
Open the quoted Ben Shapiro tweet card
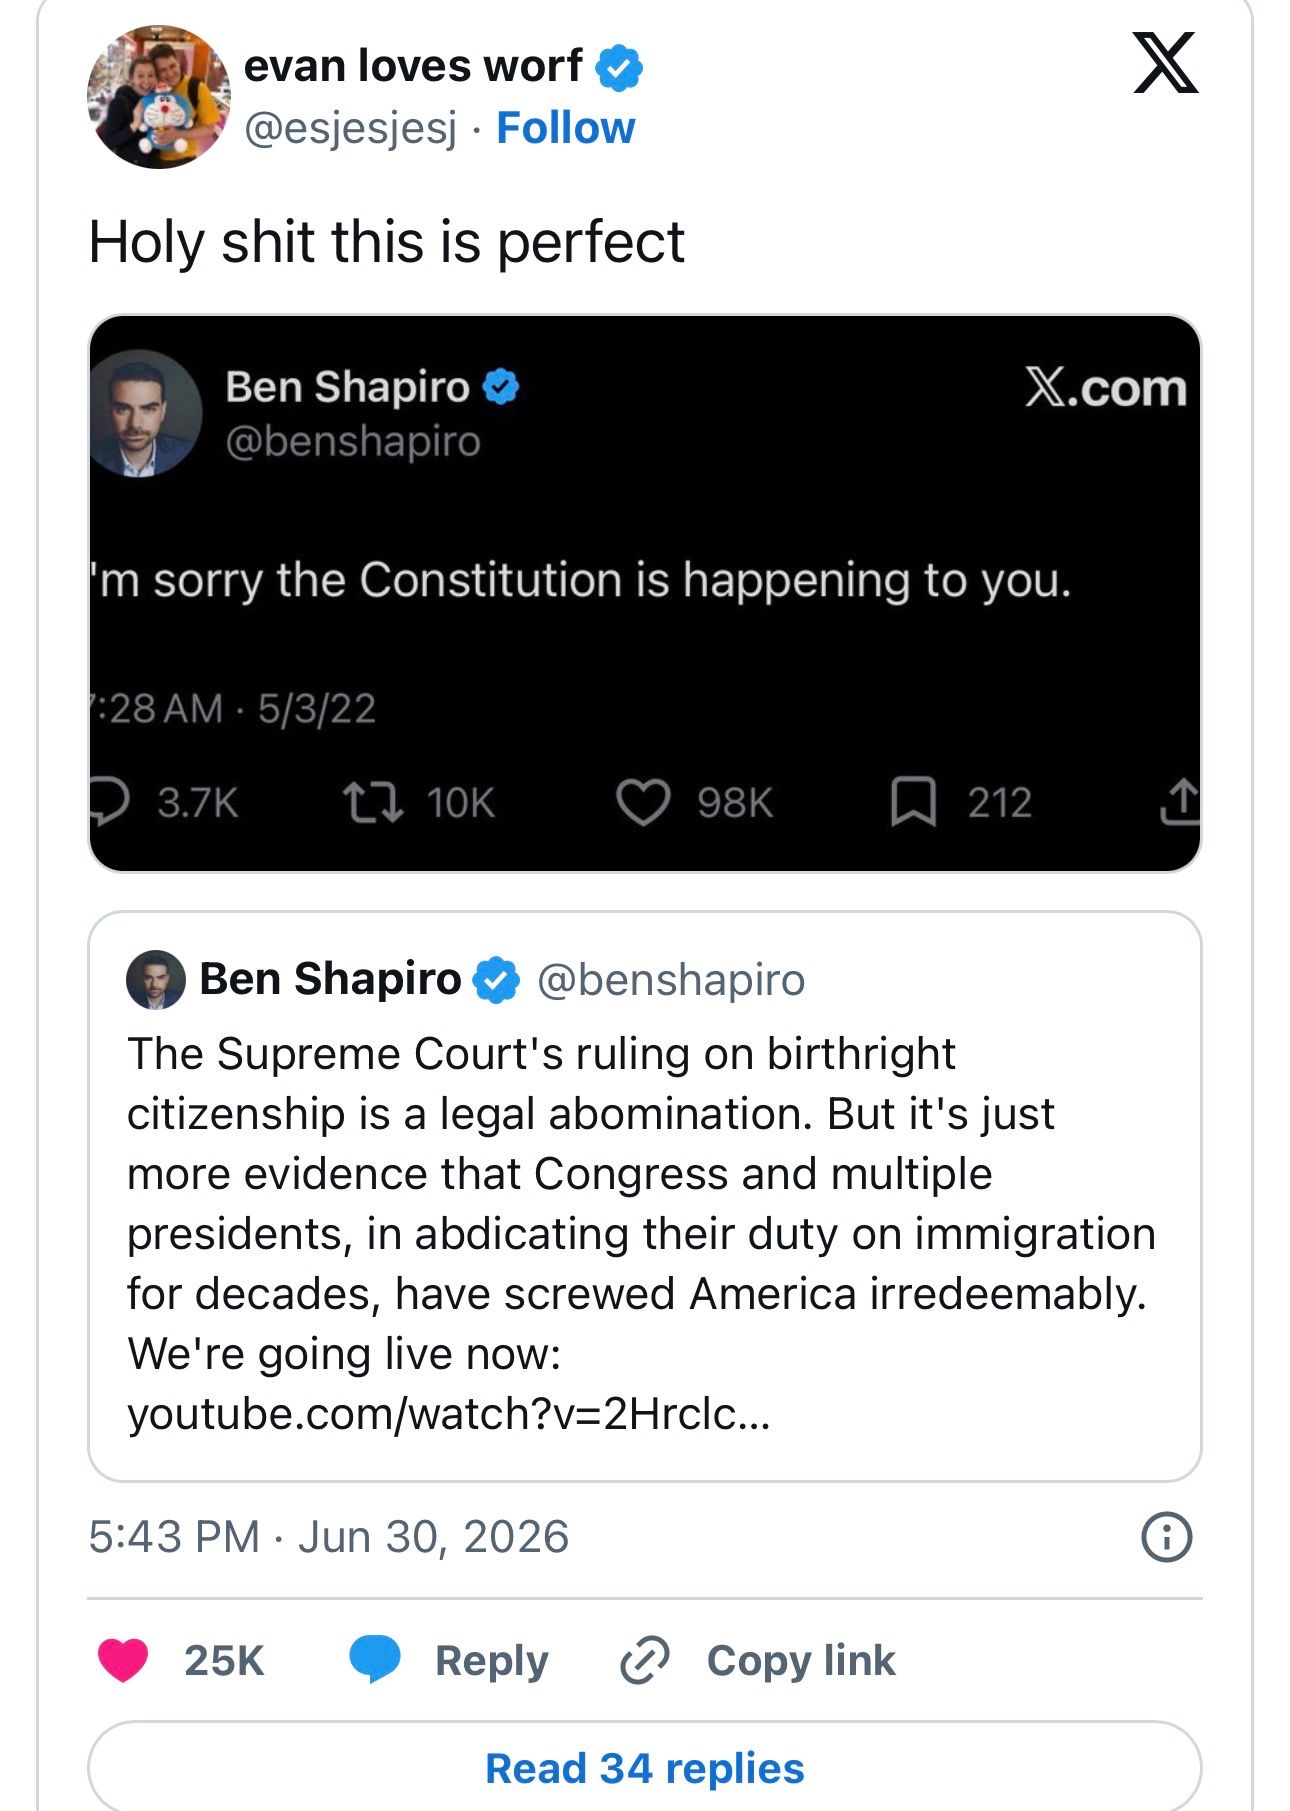[645, 1196]
